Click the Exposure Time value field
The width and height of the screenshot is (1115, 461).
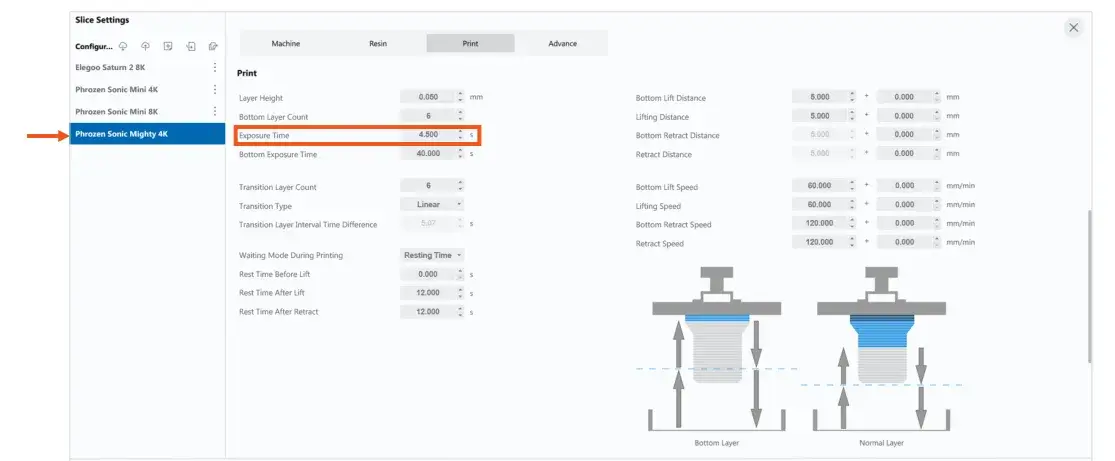[427, 134]
